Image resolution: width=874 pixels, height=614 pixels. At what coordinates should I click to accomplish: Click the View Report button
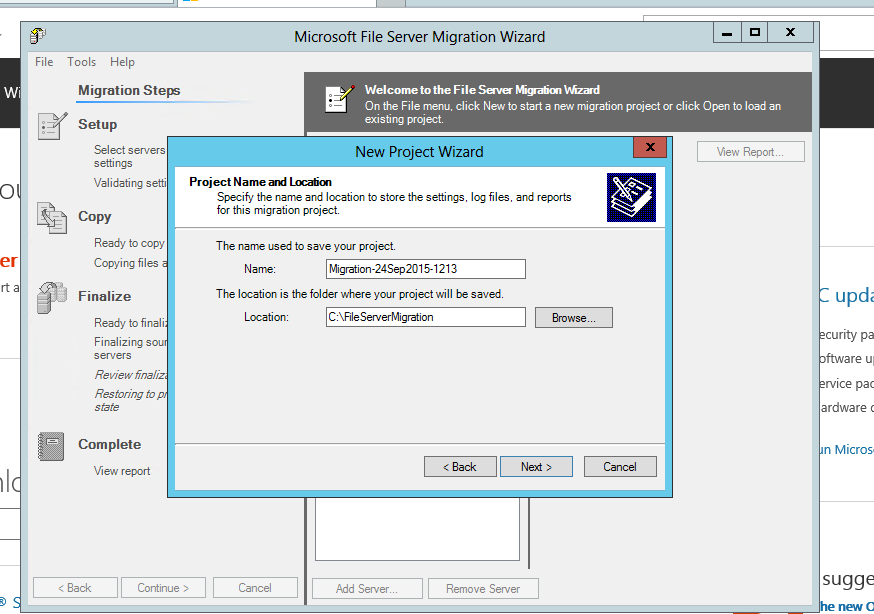[x=750, y=152]
